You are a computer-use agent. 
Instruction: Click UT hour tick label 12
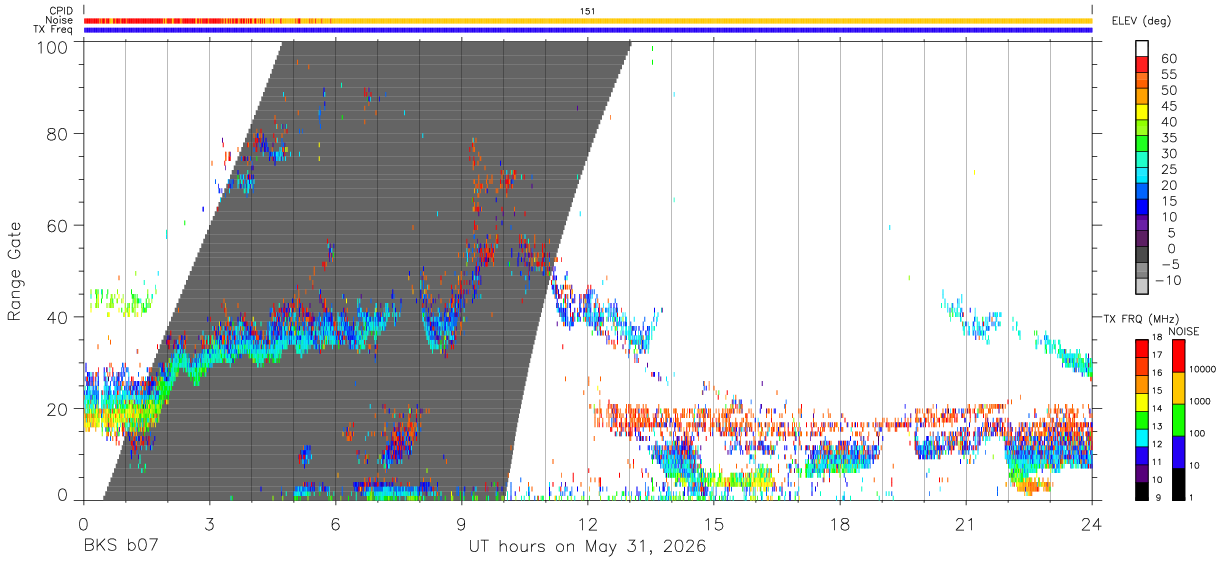coord(587,523)
